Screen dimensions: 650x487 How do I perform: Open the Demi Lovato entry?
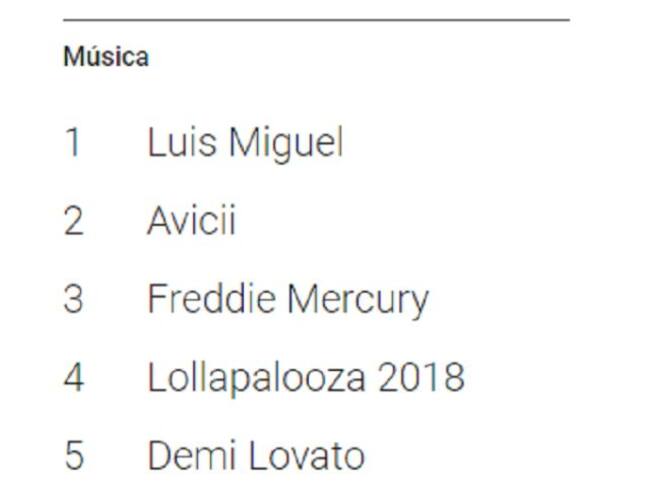[x=256, y=456]
